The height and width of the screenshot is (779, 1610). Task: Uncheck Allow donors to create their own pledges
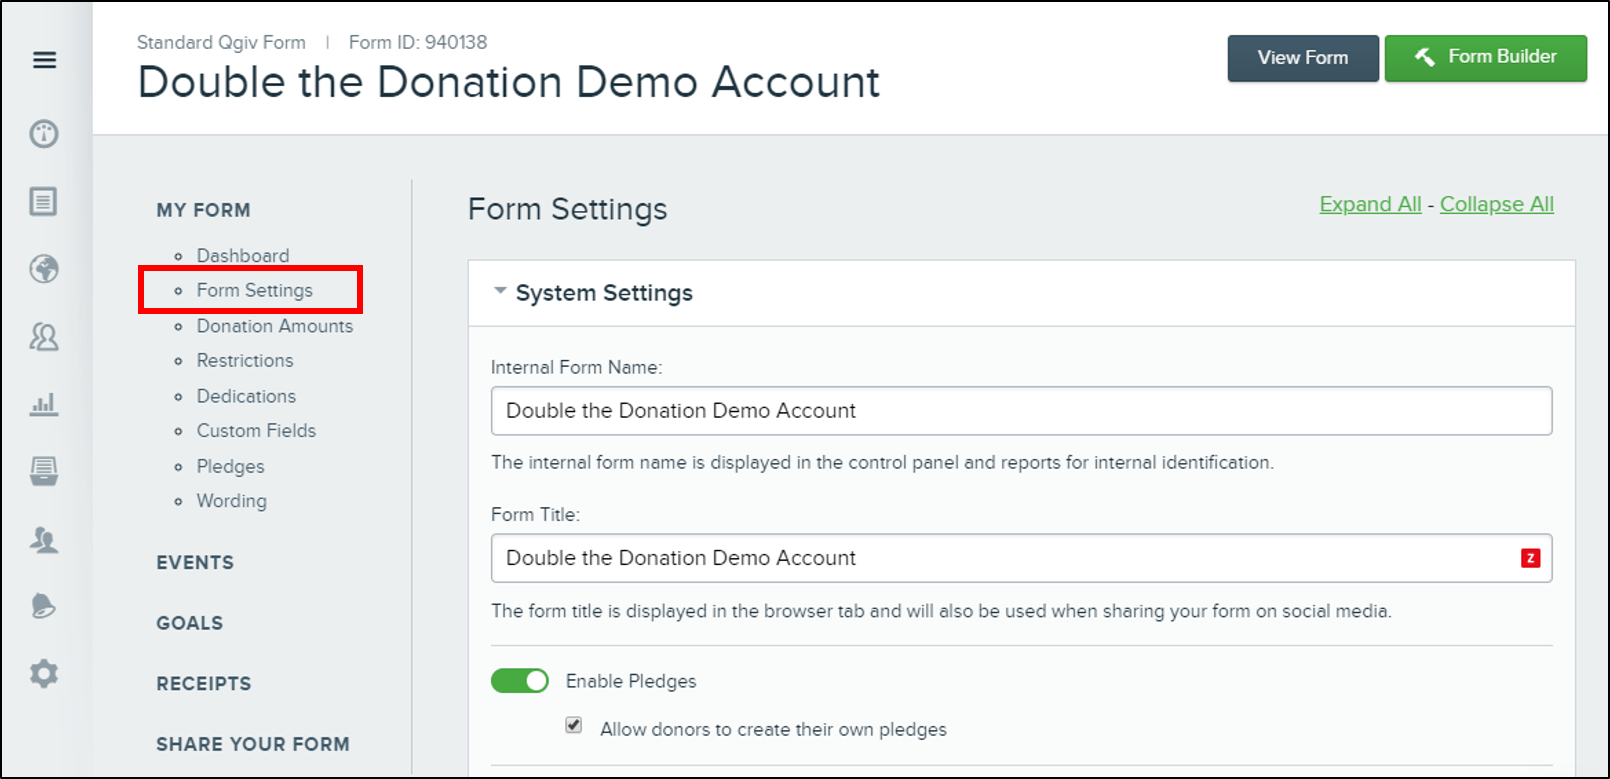point(574,725)
